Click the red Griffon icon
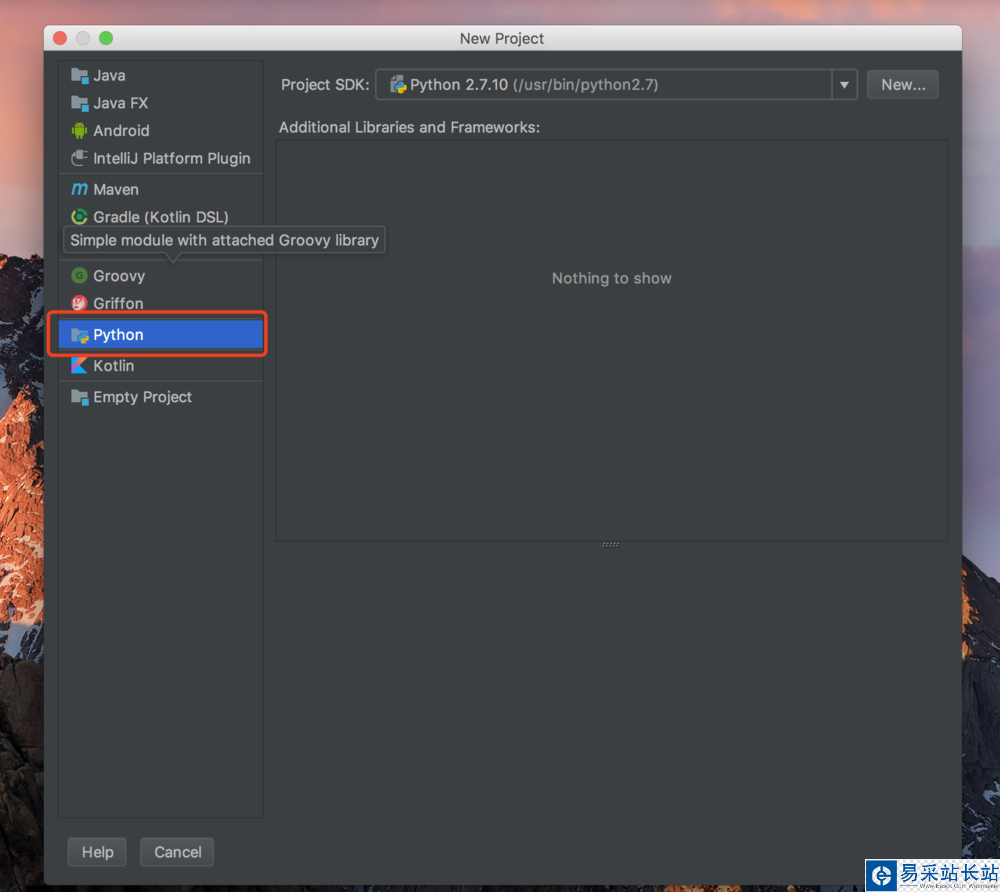The image size is (1000, 892). pos(79,303)
